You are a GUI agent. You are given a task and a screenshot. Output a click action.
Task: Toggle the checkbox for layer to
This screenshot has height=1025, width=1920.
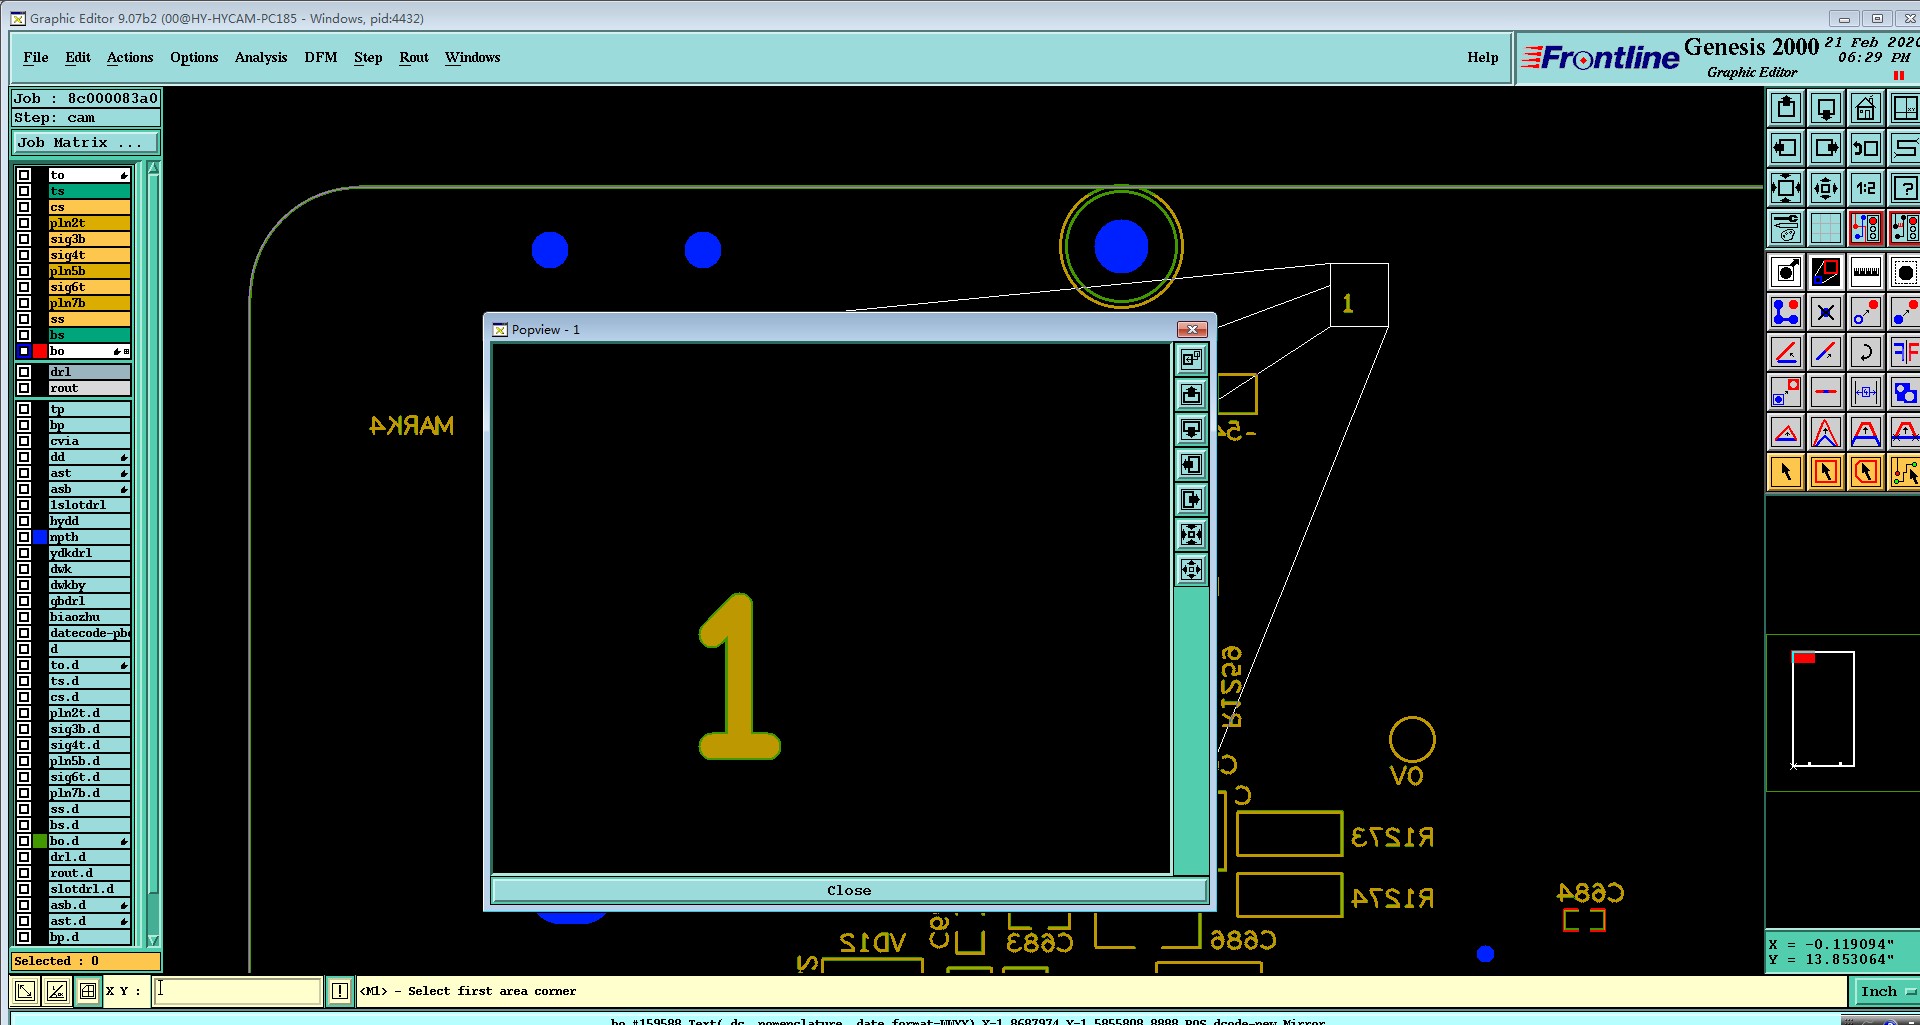tap(24, 175)
